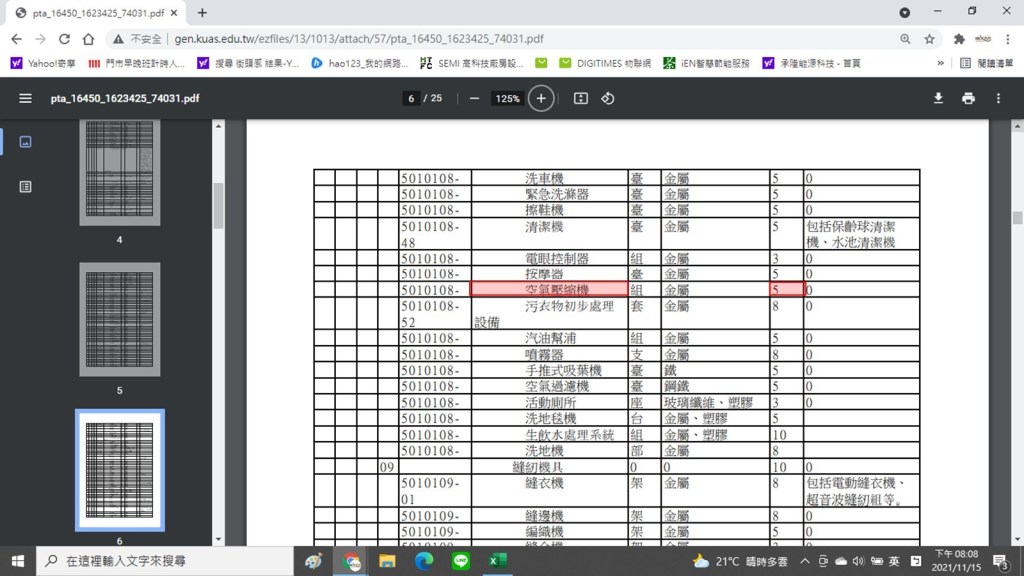
Task: Rotate the PDF counterclockwise
Action: coord(607,98)
